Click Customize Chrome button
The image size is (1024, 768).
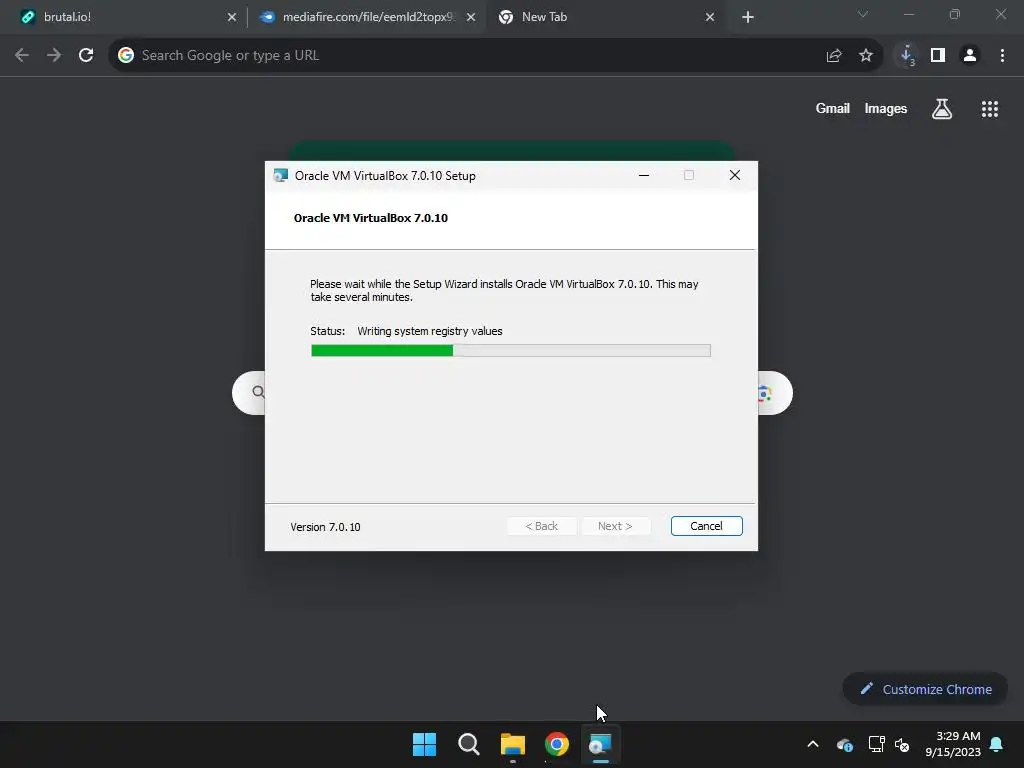(x=925, y=689)
